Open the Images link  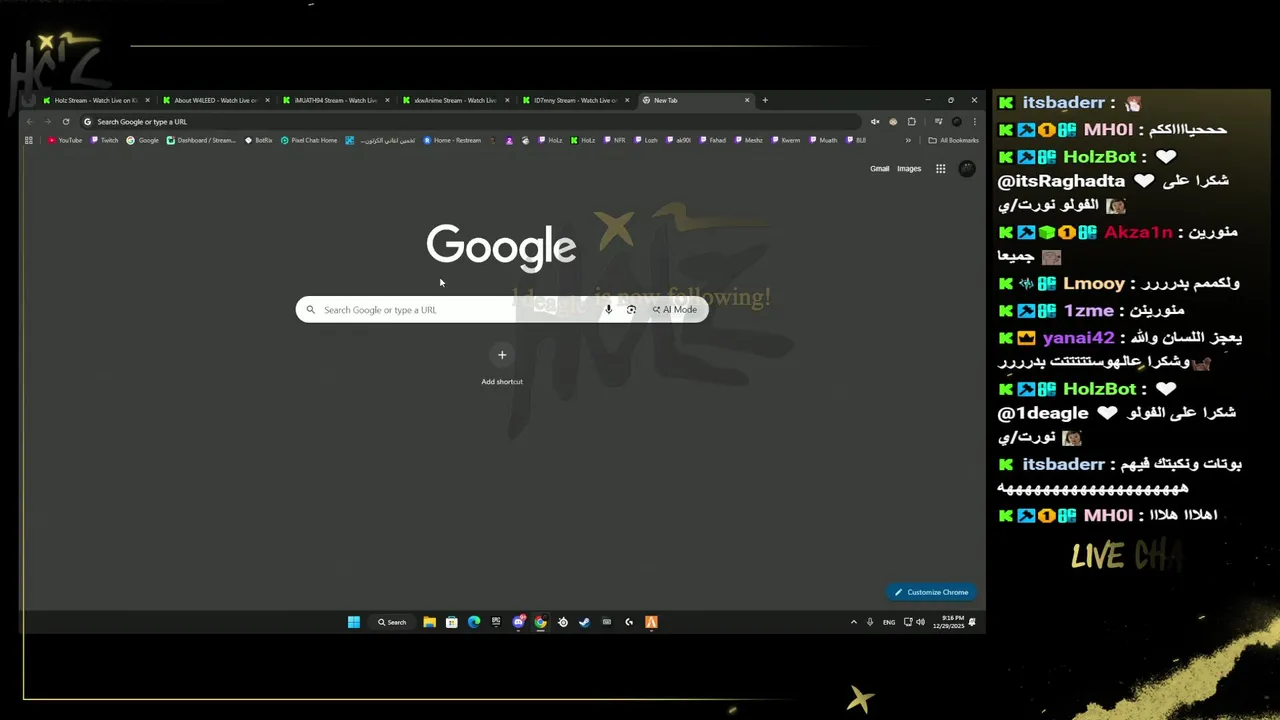tap(909, 169)
